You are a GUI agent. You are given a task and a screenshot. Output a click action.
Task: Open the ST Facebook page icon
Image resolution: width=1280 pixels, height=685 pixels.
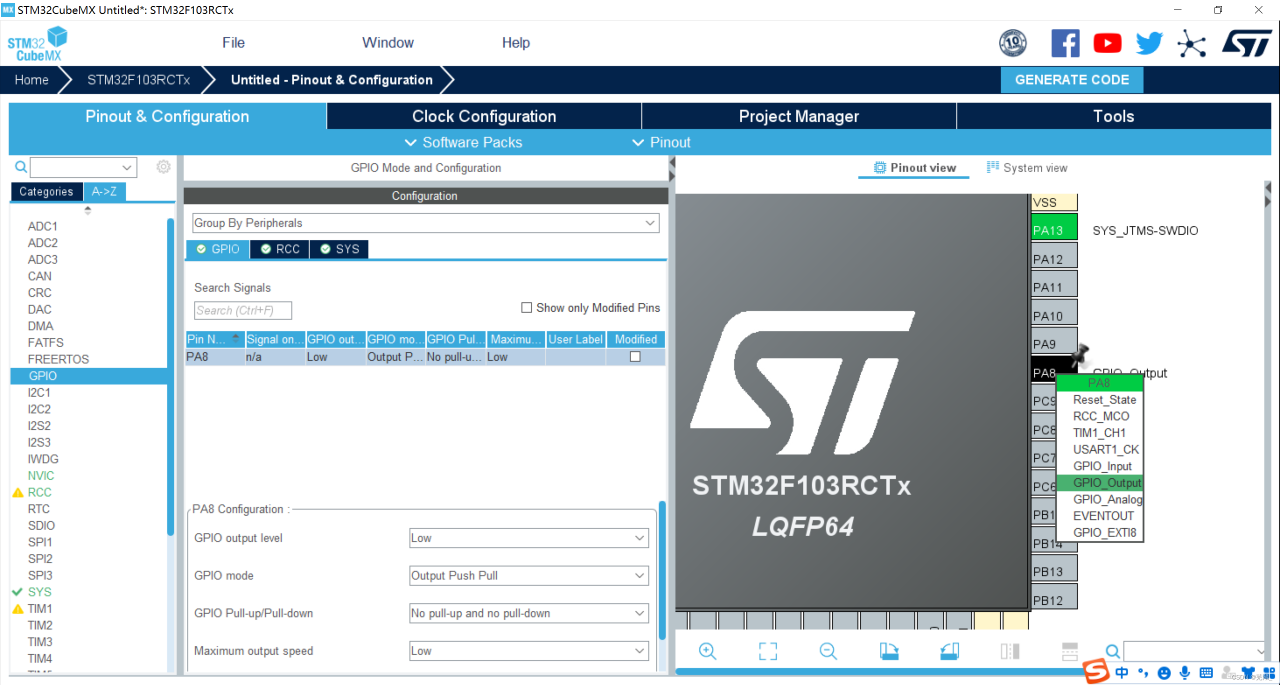(x=1065, y=43)
